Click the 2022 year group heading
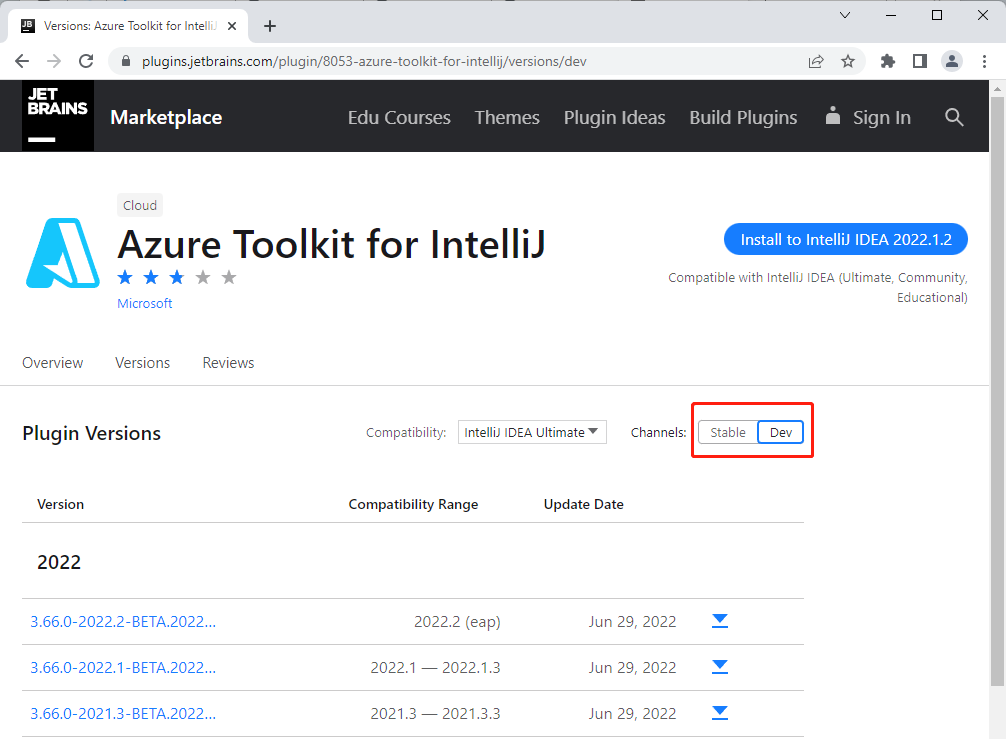 click(x=59, y=562)
